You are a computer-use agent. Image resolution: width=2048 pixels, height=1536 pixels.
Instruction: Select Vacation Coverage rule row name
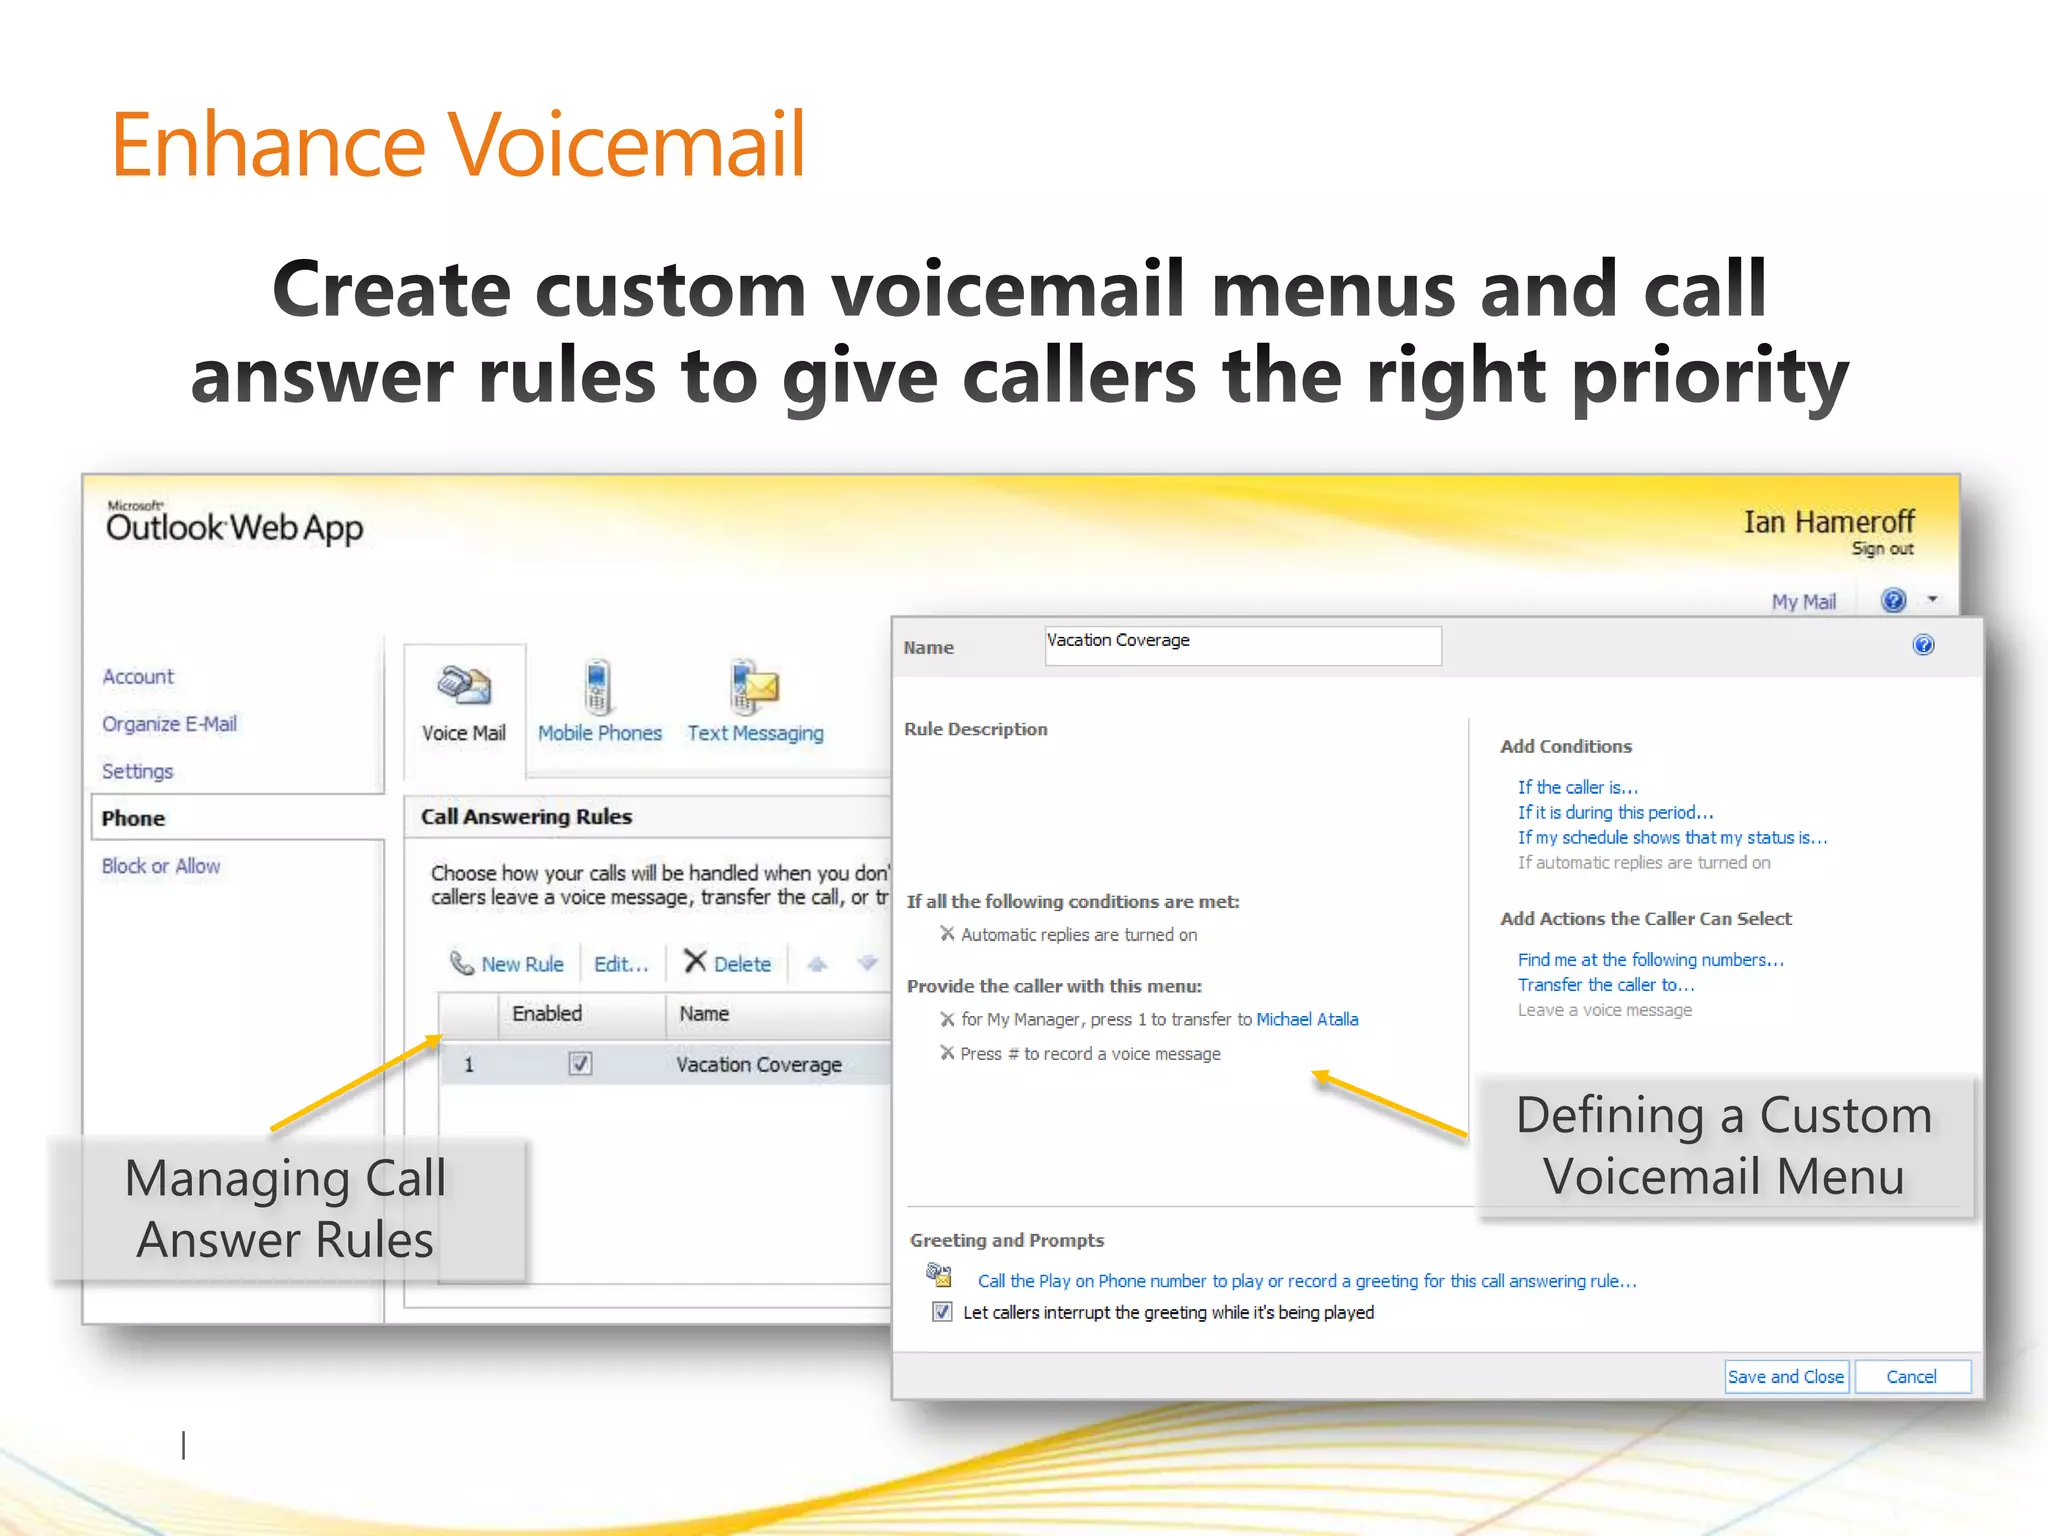(759, 1065)
